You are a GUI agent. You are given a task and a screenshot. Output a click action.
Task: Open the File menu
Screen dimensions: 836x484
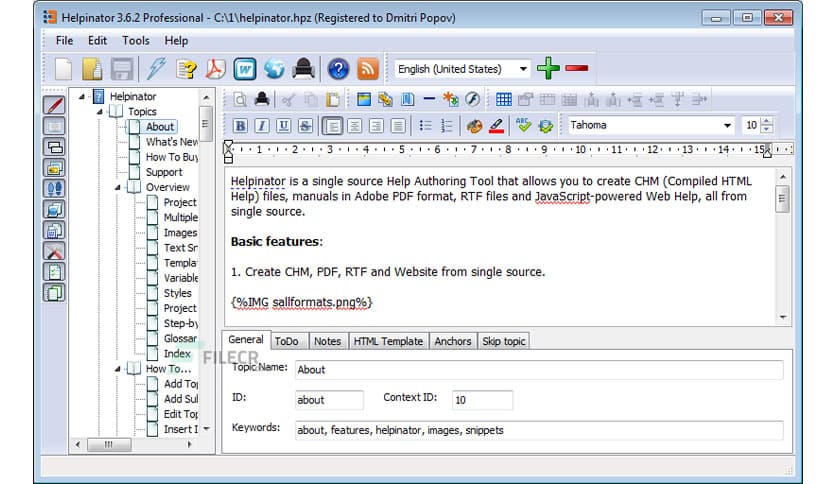tap(65, 41)
